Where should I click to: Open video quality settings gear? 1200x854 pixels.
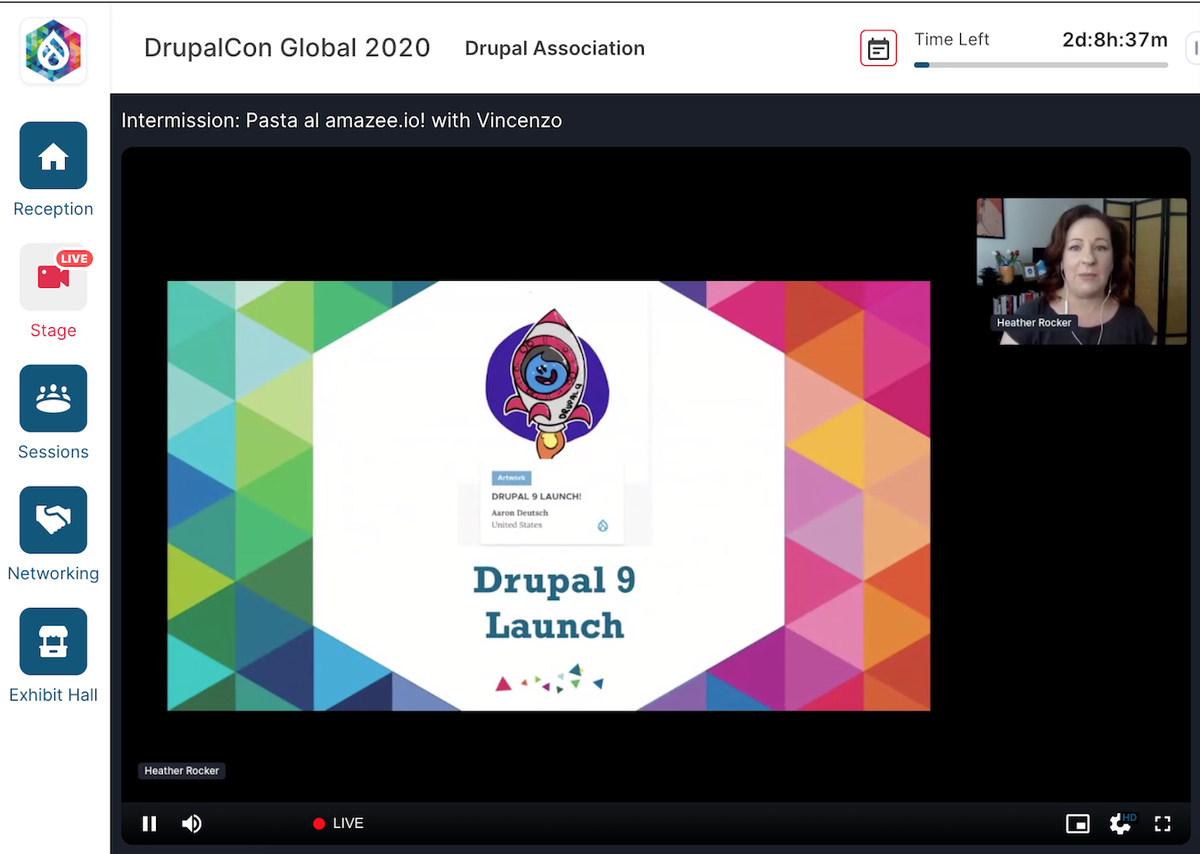(1120, 823)
